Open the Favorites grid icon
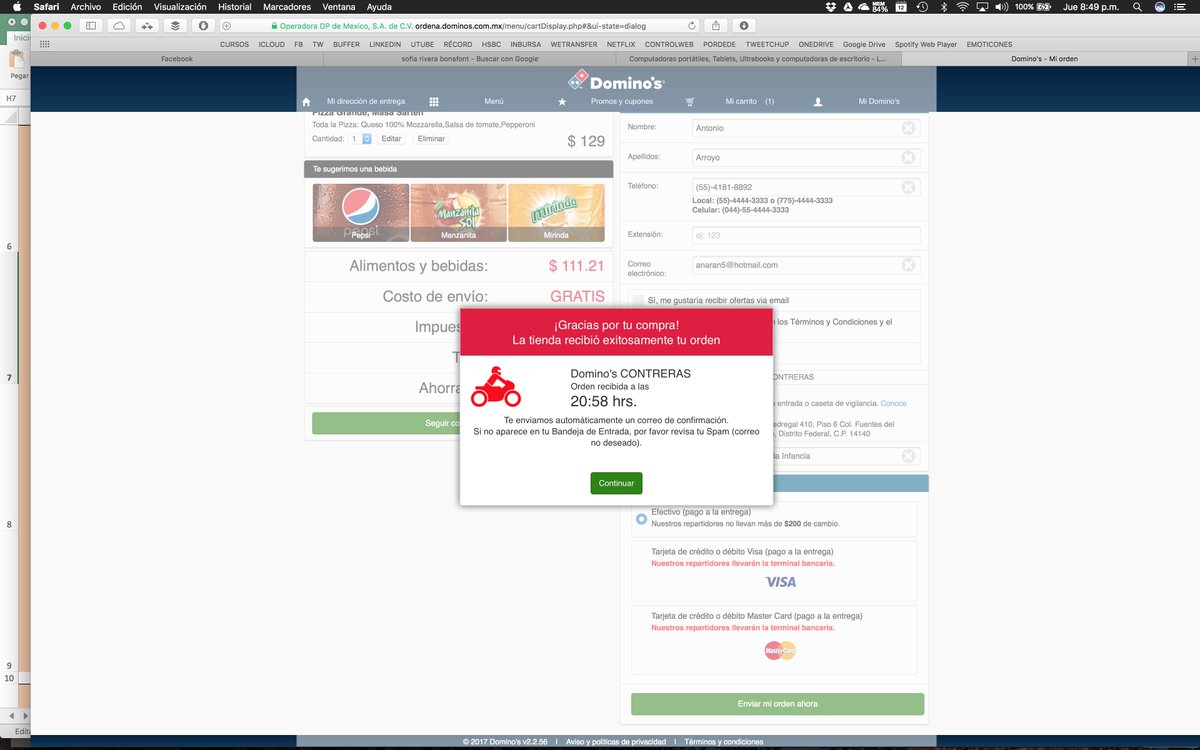 (x=44, y=44)
